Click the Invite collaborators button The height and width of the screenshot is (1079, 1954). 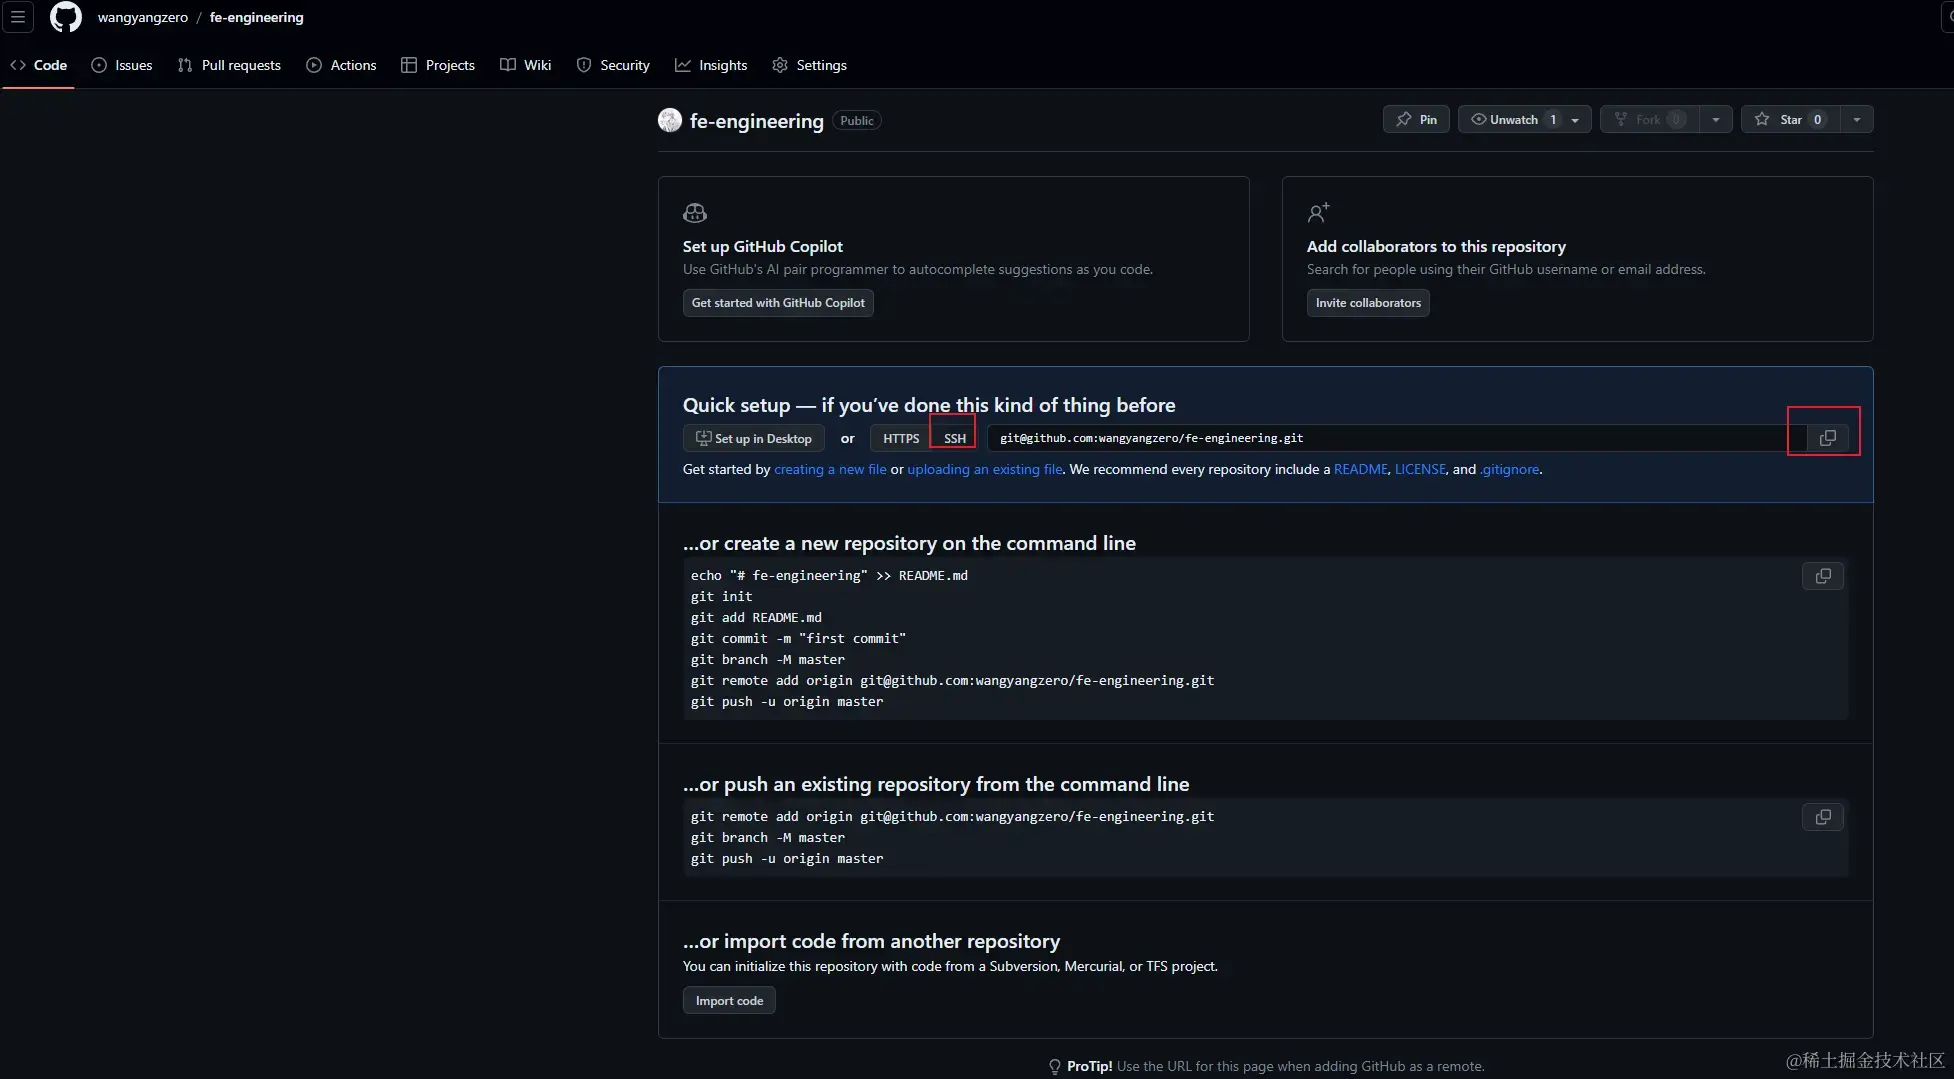1368,303
